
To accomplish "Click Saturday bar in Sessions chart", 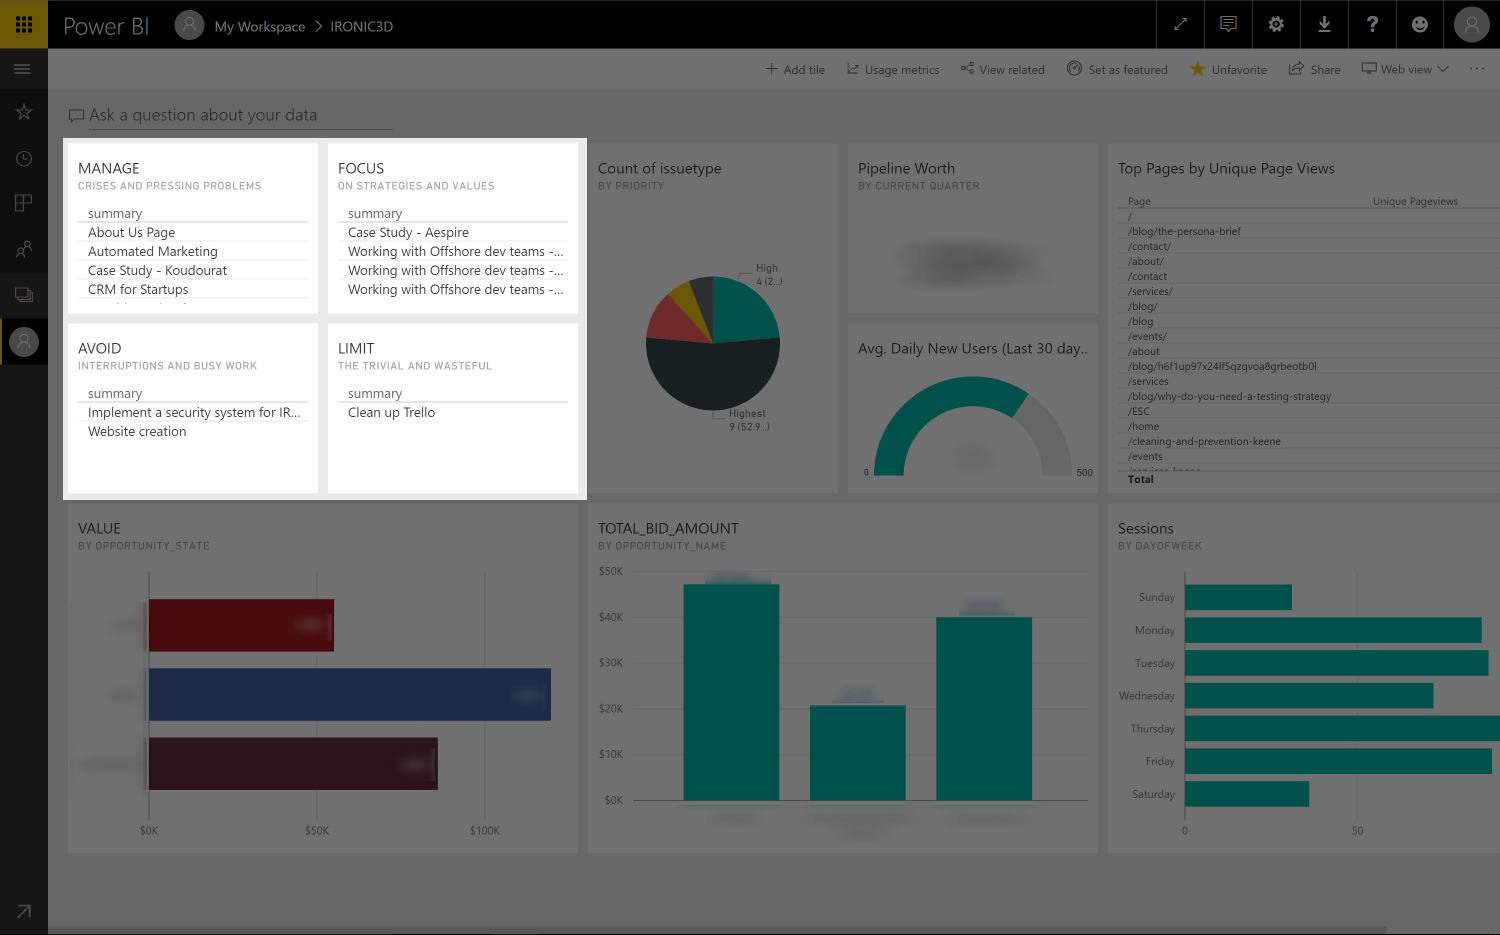I will click(x=1247, y=794).
